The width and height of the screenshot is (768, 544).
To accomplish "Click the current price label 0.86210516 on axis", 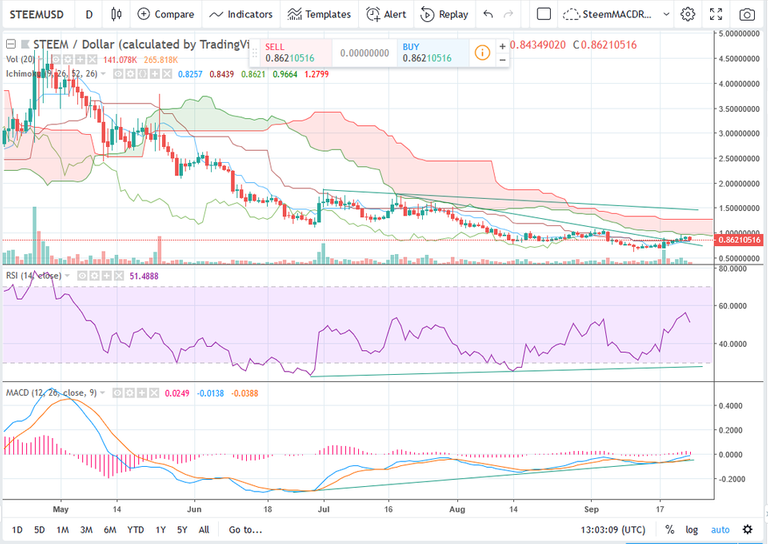I will pyautogui.click(x=740, y=240).
